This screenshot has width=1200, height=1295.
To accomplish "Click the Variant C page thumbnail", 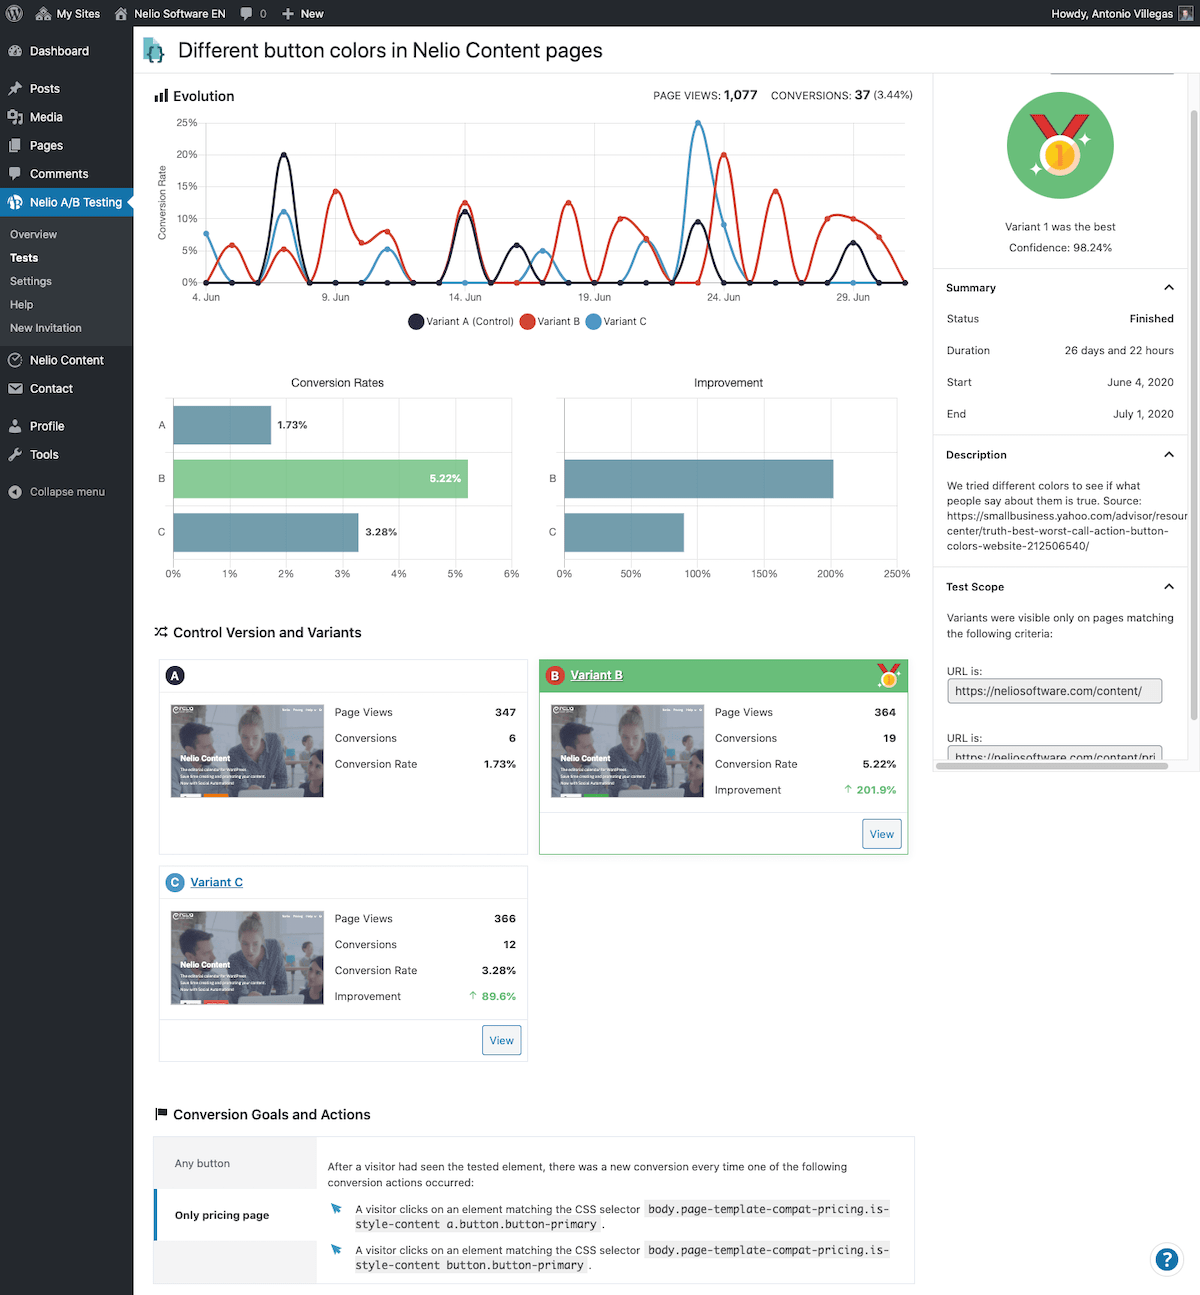I will click(247, 957).
